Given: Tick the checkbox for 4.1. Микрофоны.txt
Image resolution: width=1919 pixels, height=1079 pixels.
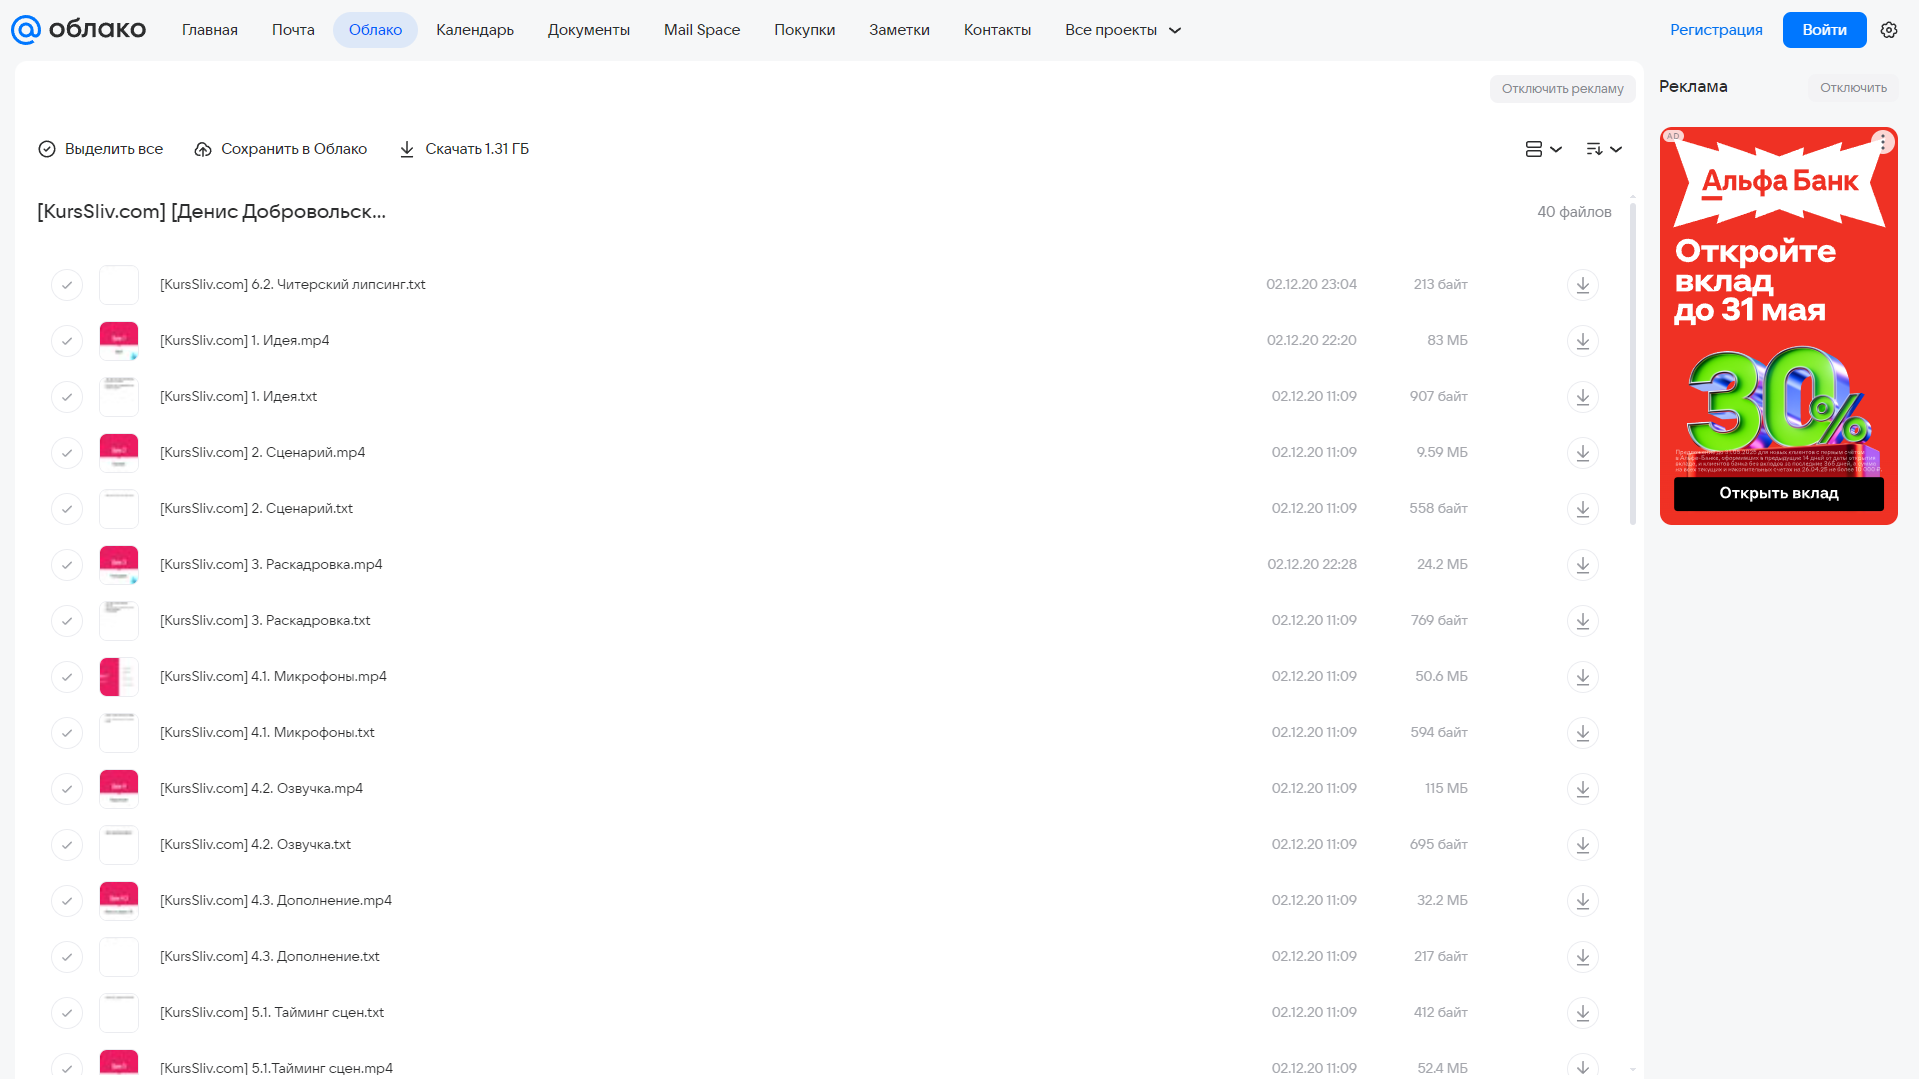Looking at the screenshot, I should [67, 733].
